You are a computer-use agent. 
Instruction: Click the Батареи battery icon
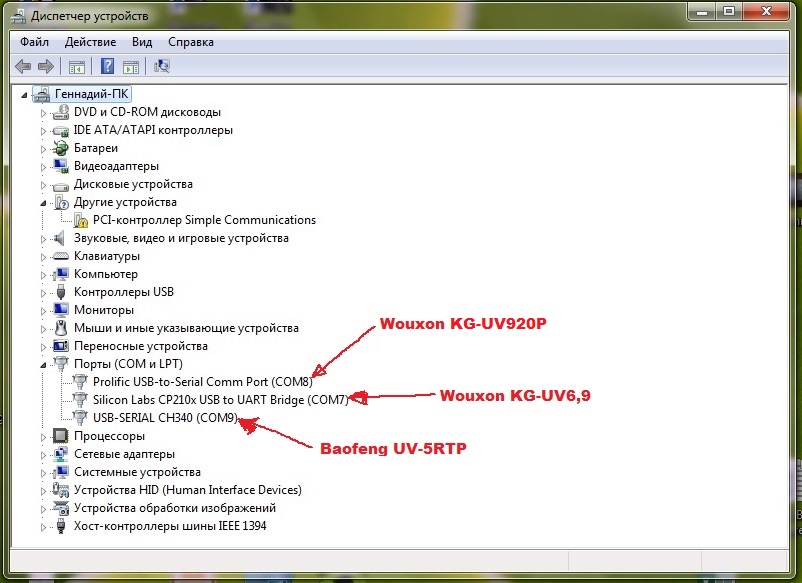pos(61,148)
